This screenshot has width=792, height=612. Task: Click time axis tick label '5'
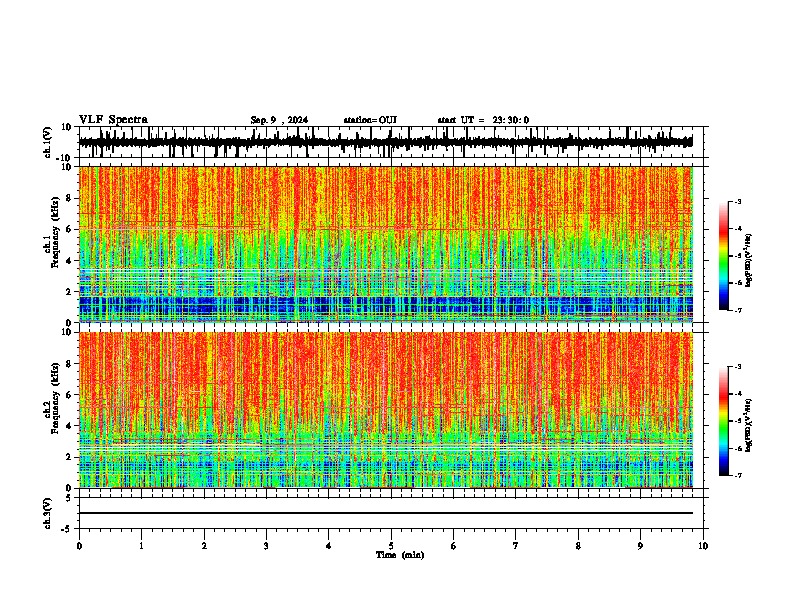(391, 546)
